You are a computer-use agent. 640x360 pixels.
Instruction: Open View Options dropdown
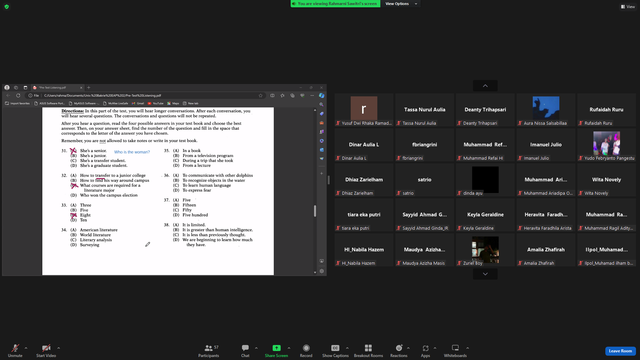pos(401,4)
